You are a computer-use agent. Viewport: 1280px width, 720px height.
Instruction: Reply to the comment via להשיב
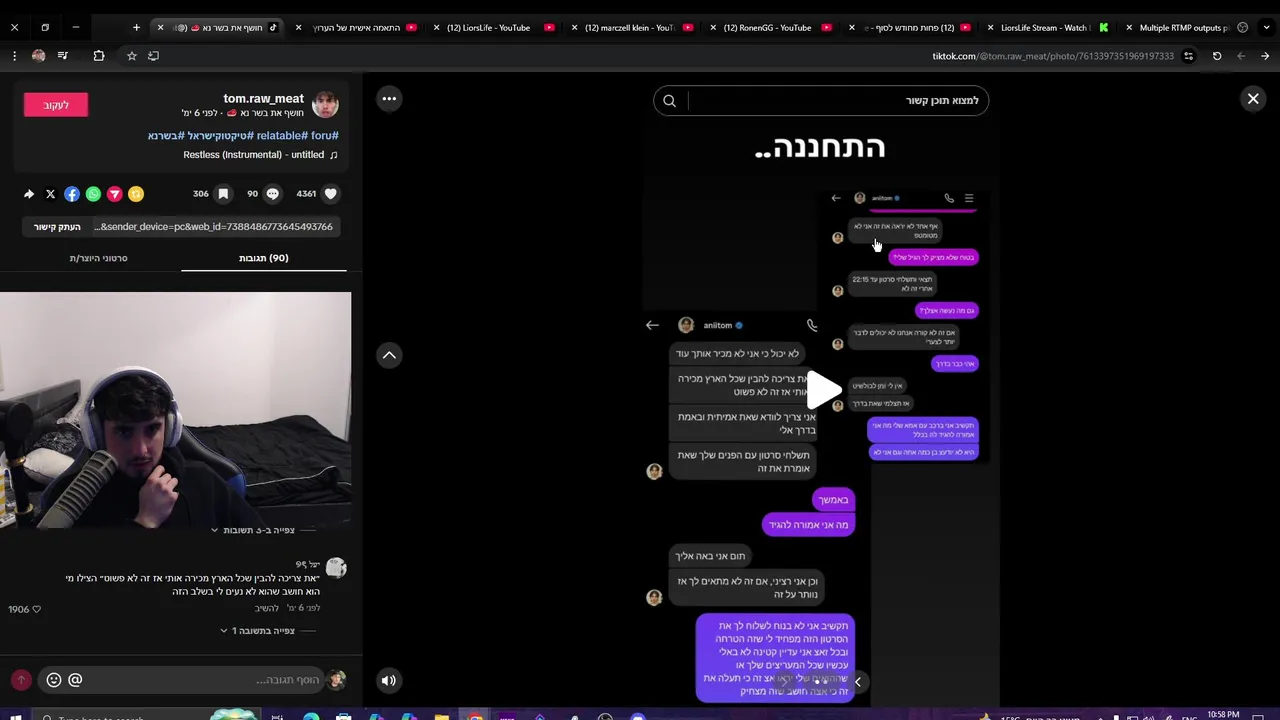(x=267, y=608)
